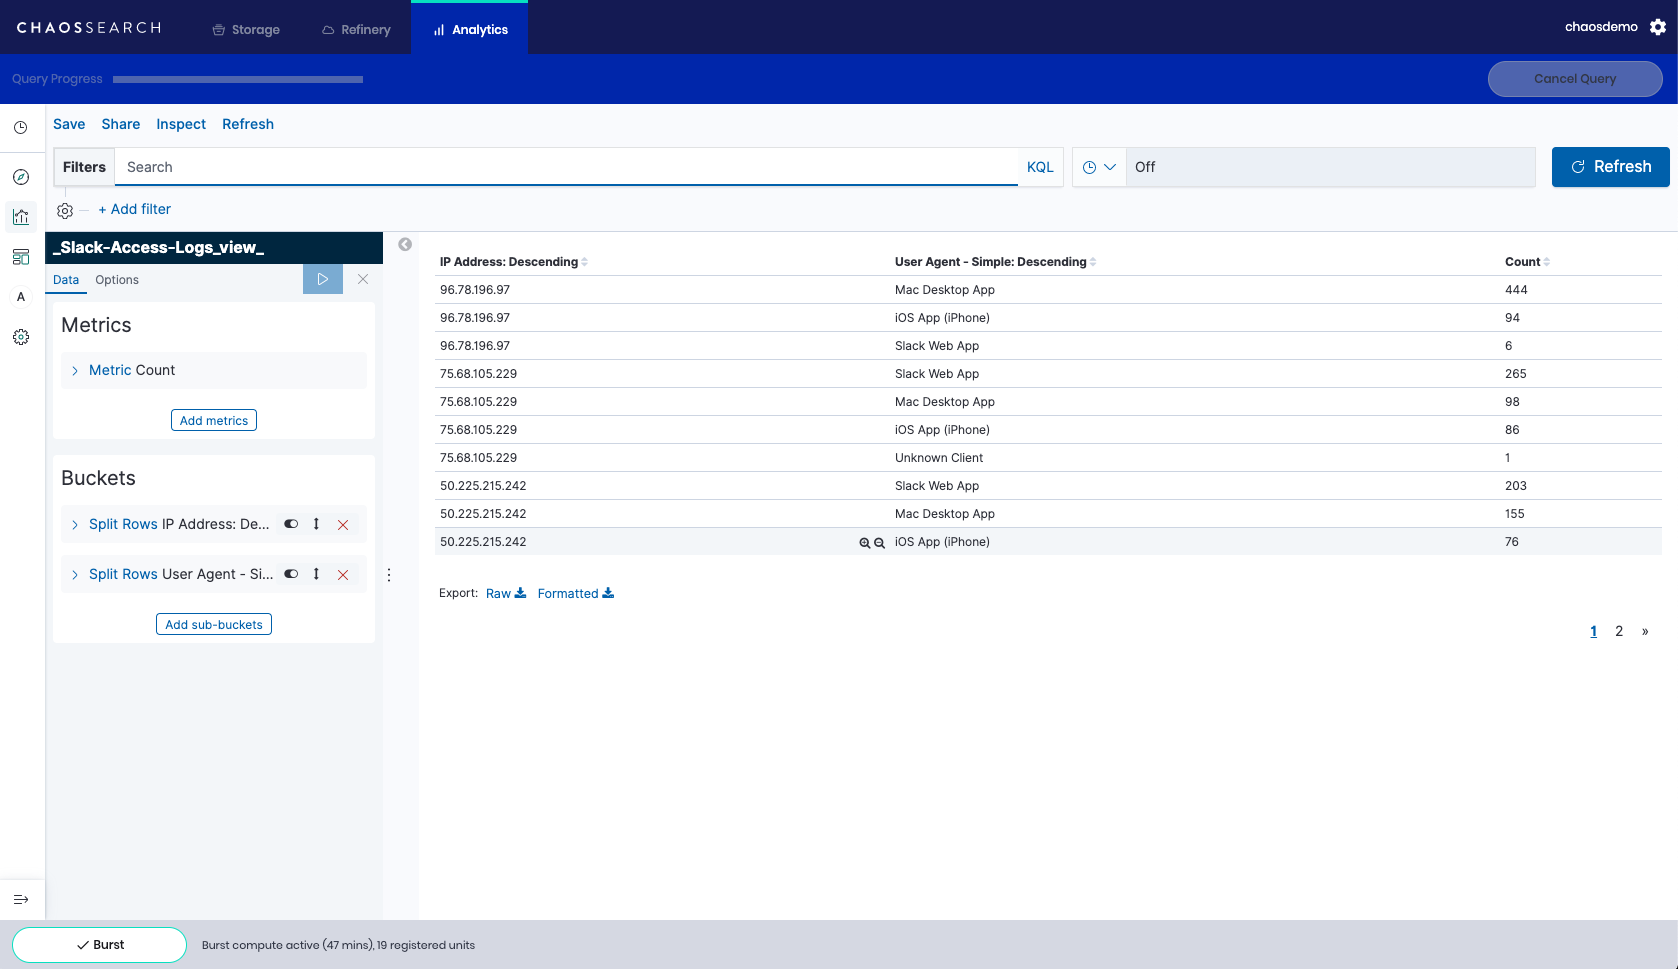The width and height of the screenshot is (1678, 969).
Task: Switch to the Data tab
Action: click(x=66, y=280)
